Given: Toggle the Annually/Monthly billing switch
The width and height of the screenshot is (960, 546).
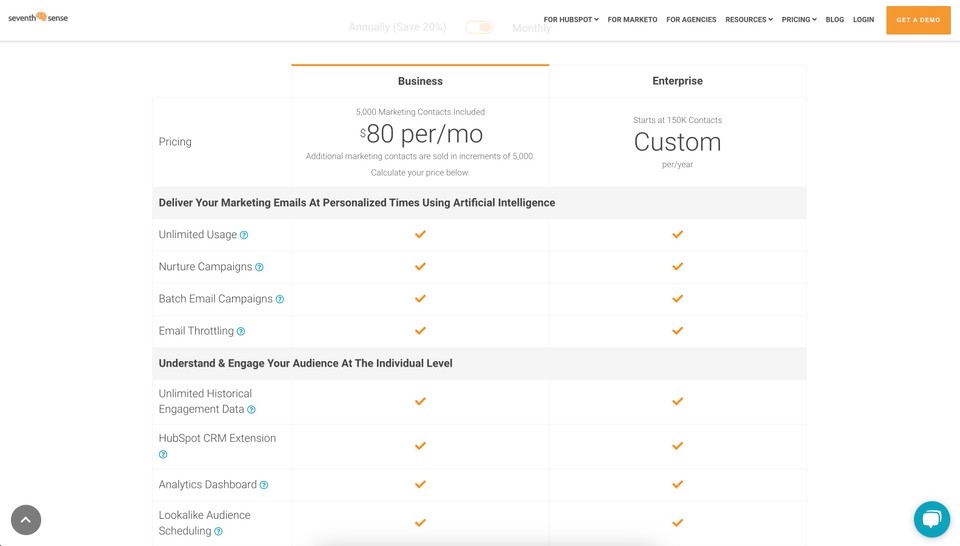Looking at the screenshot, I should [479, 27].
